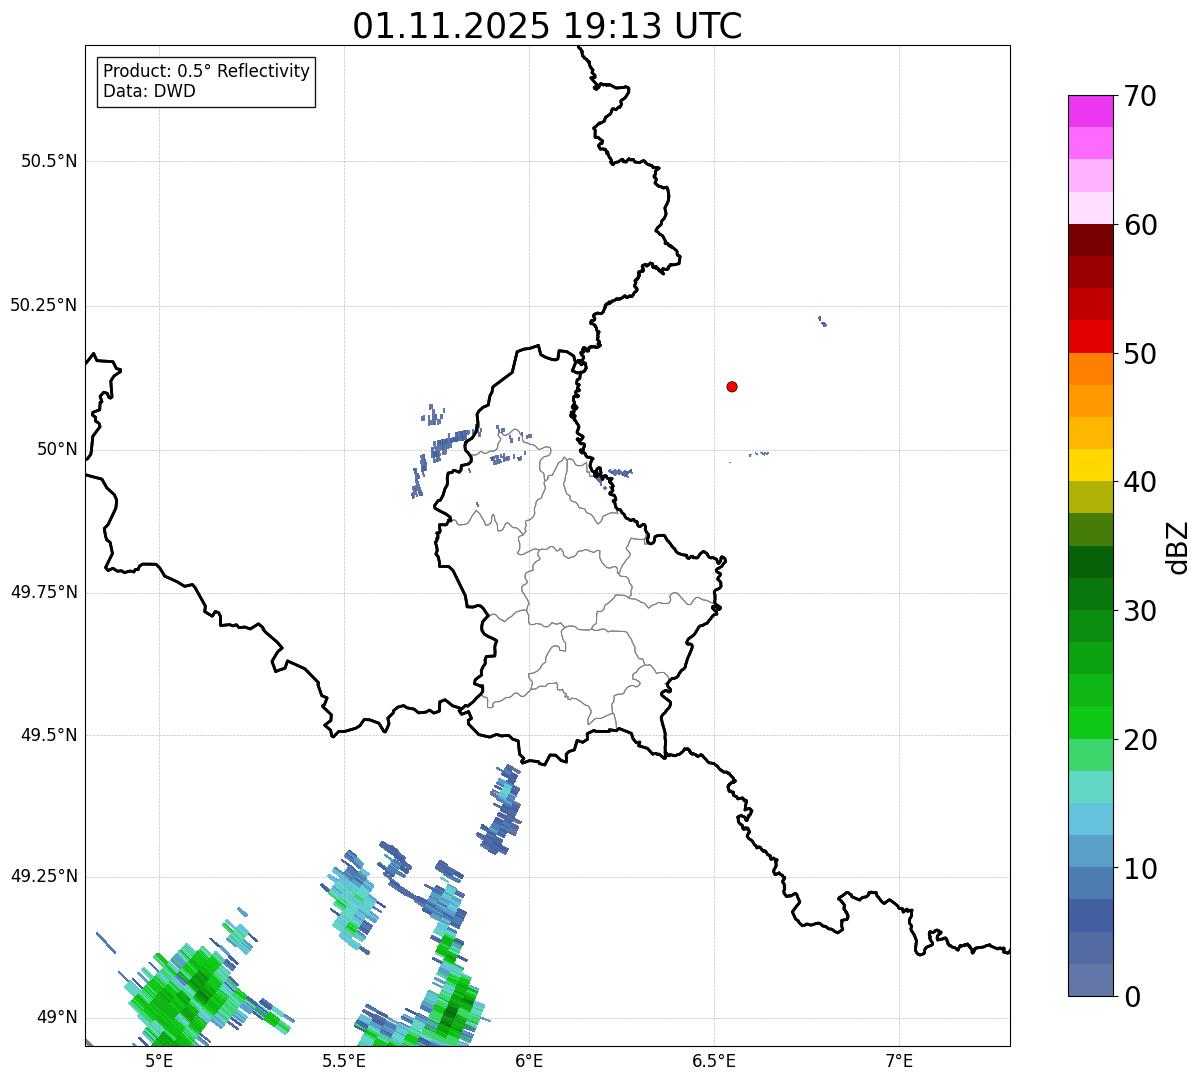Click the 49°N latitude label

(57, 1017)
